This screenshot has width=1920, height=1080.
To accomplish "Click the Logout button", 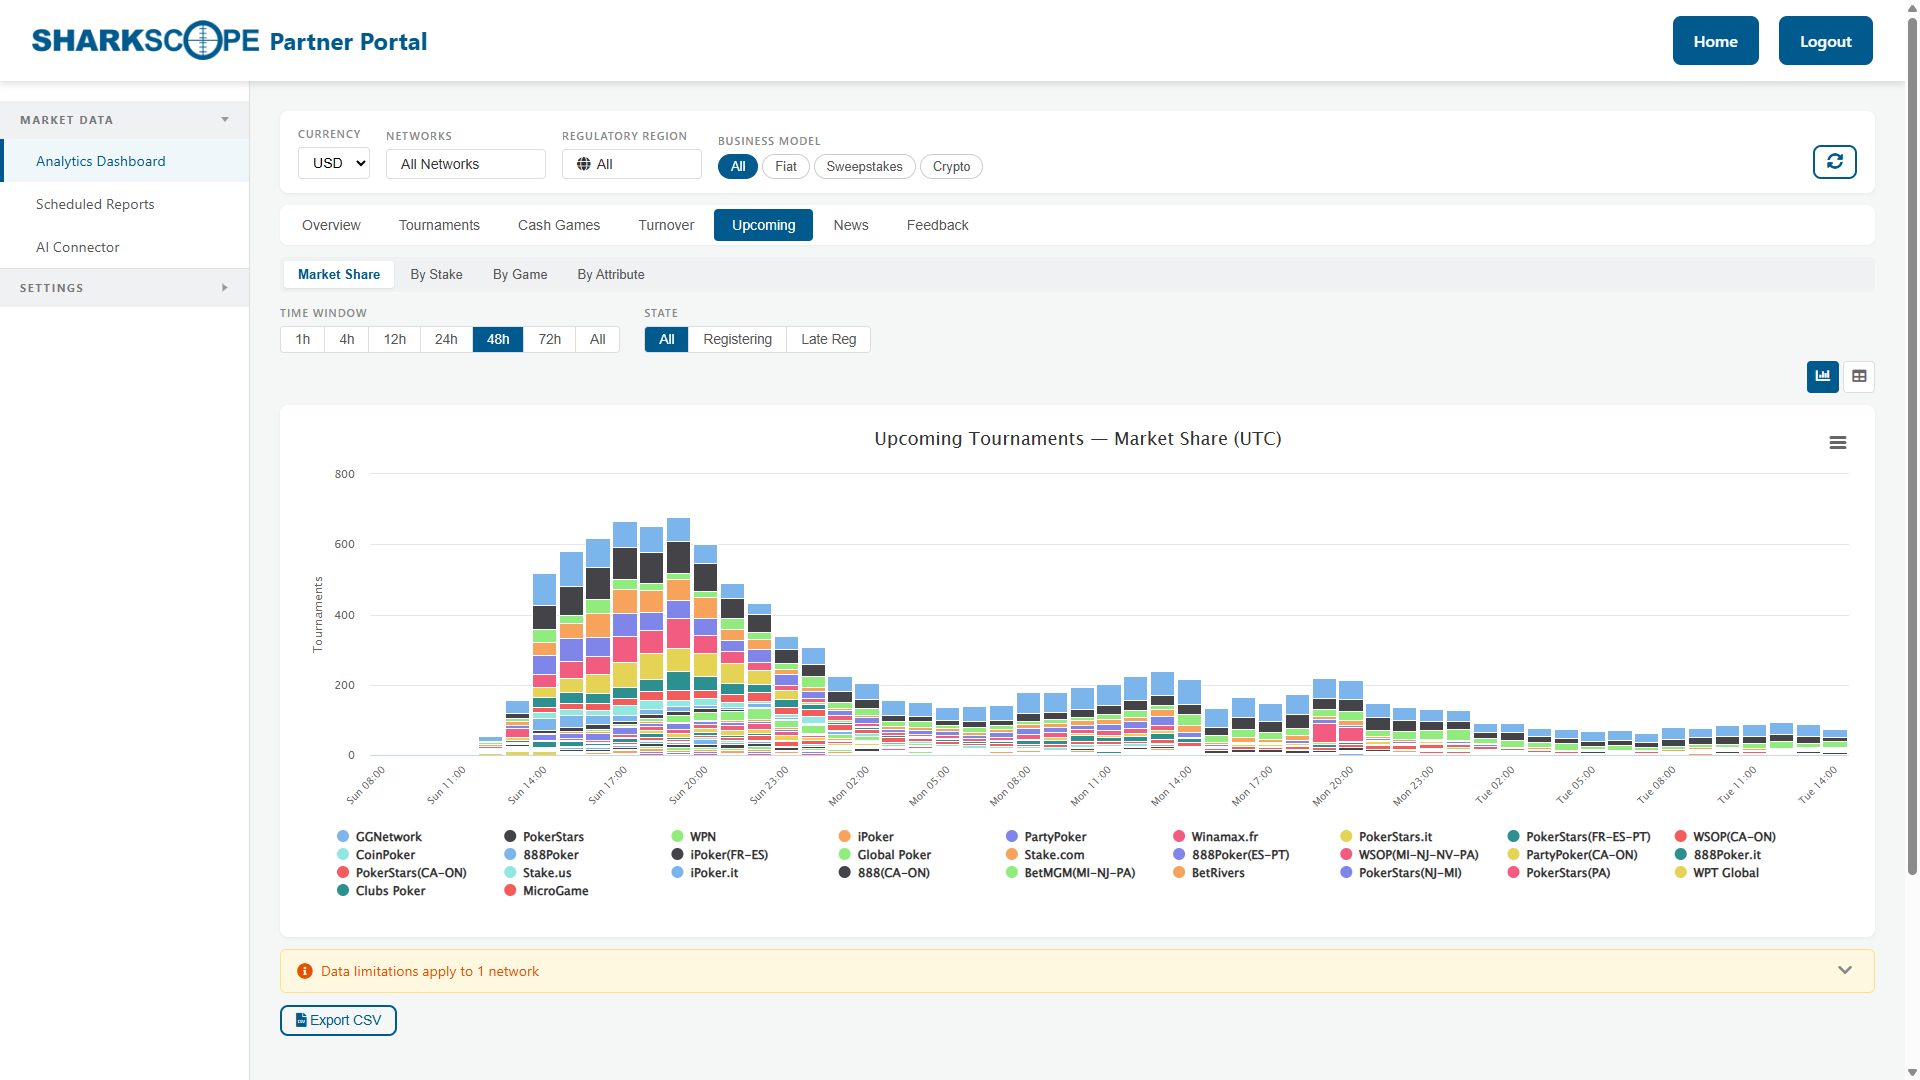I will (x=1826, y=41).
